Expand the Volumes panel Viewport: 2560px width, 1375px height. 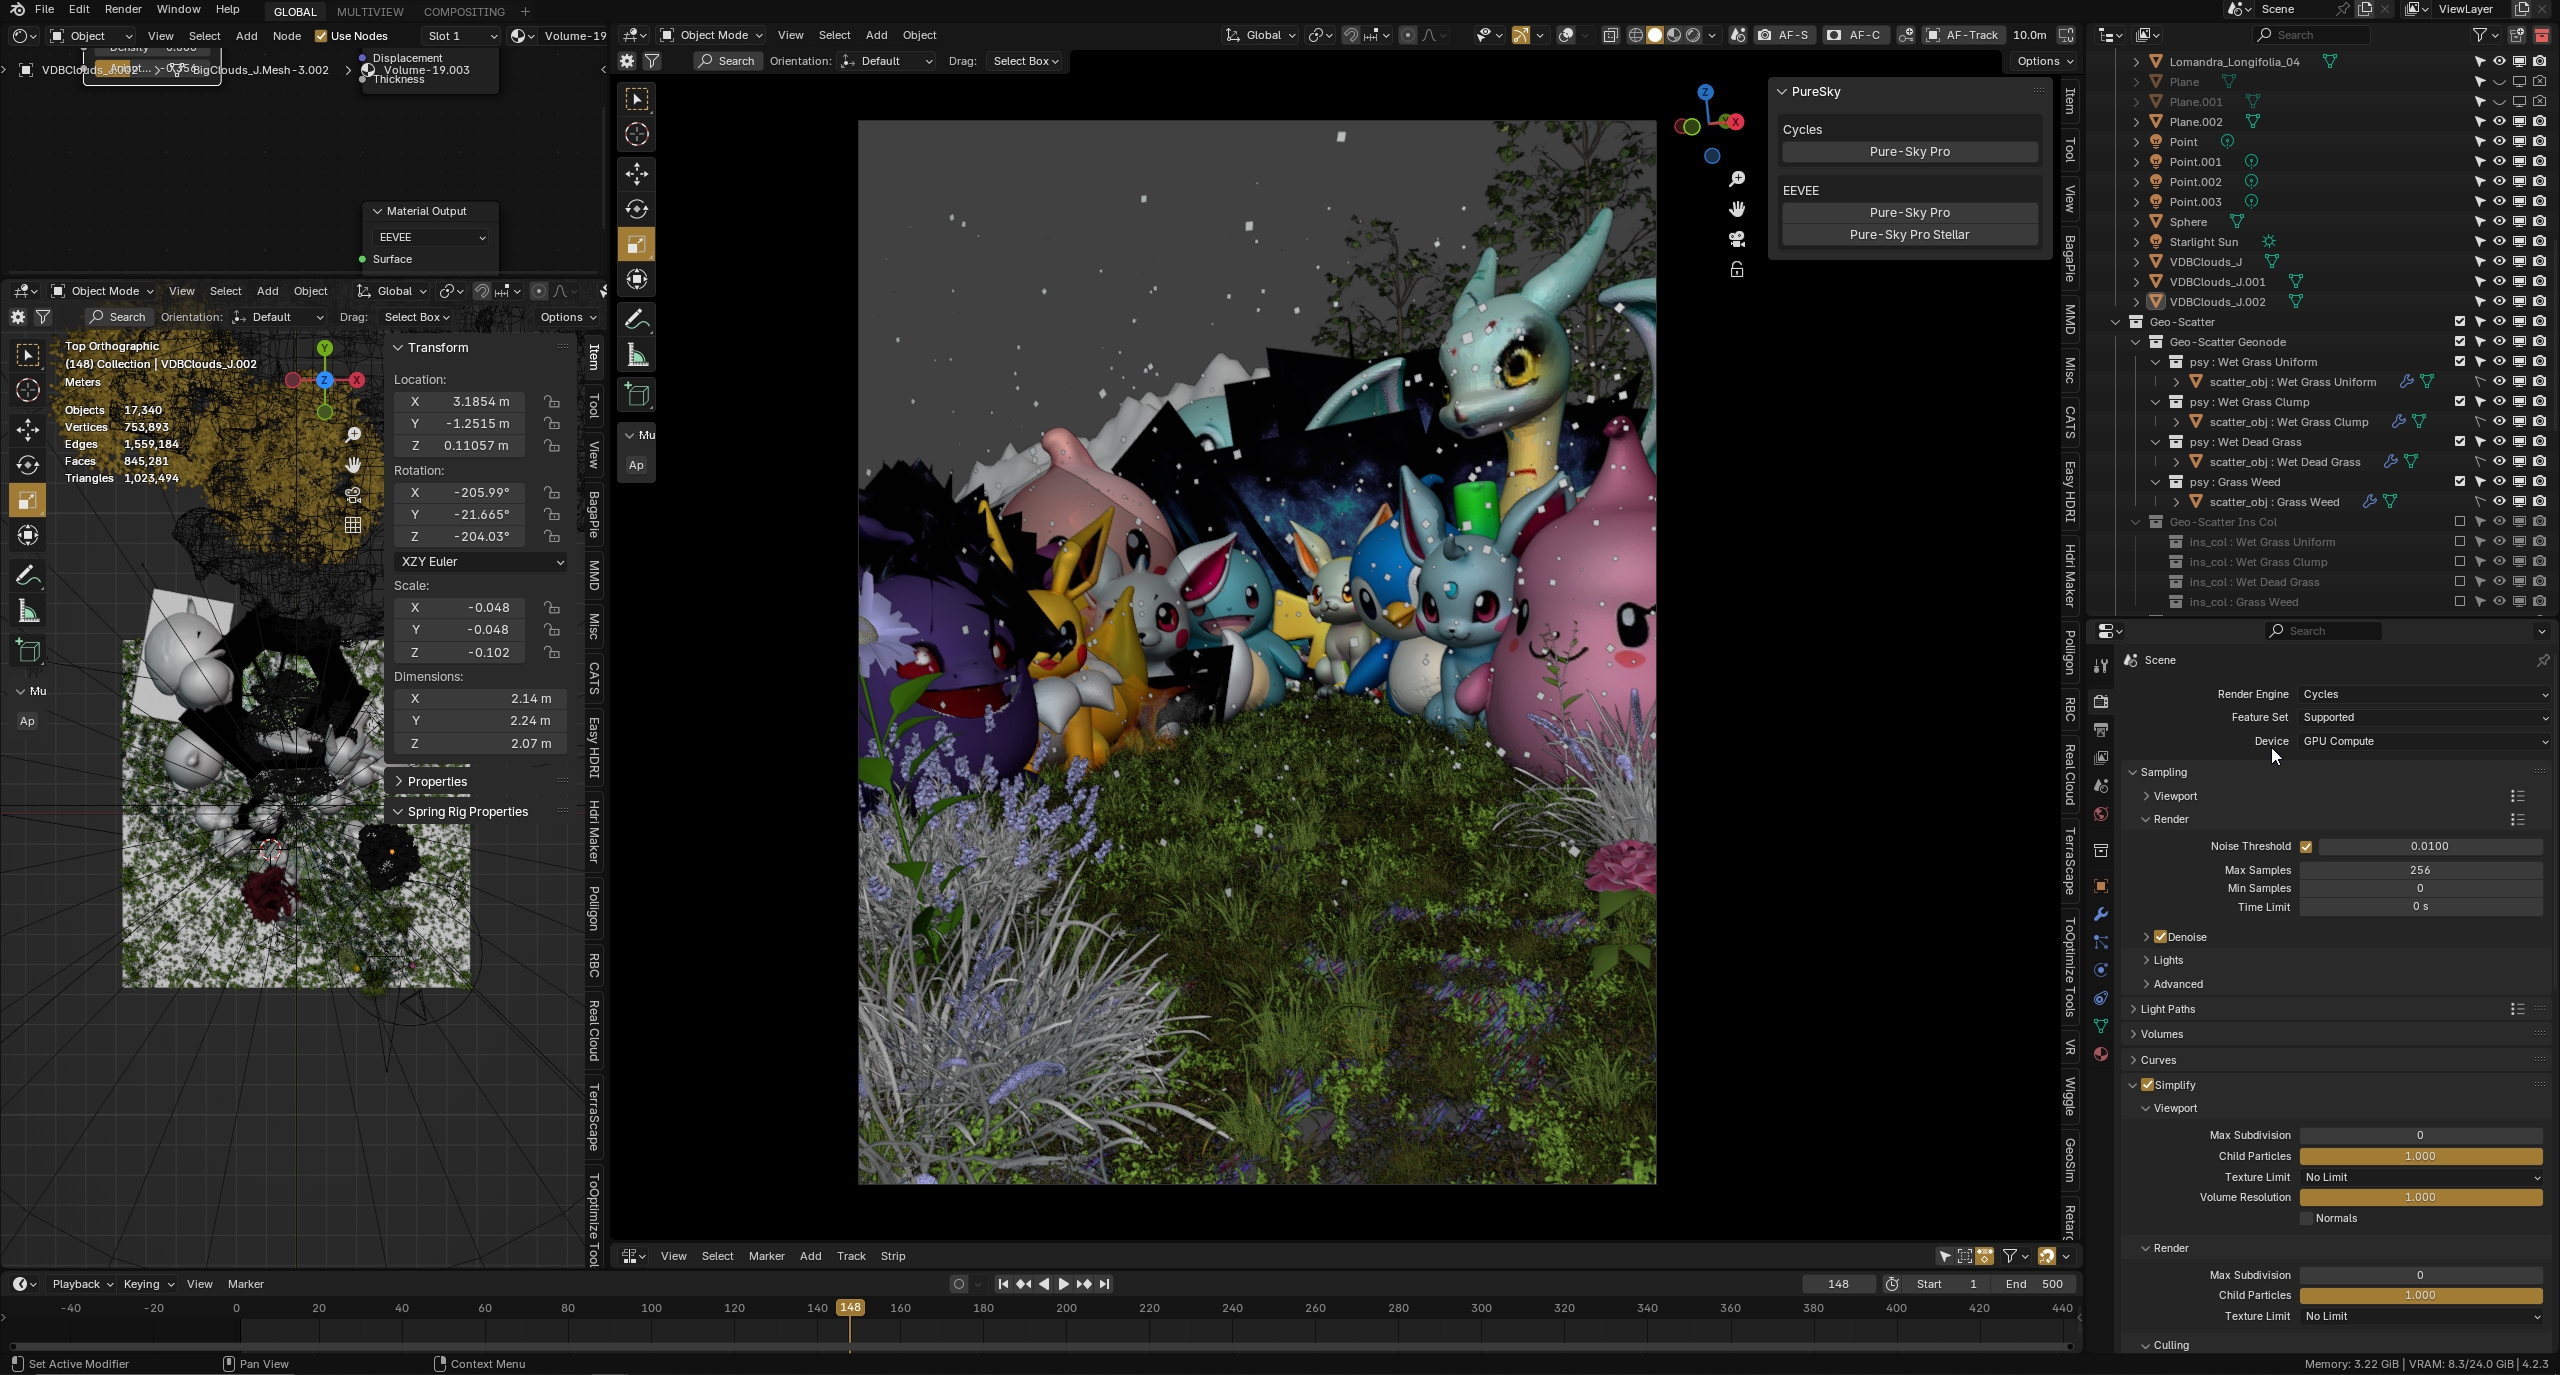coord(2161,1034)
